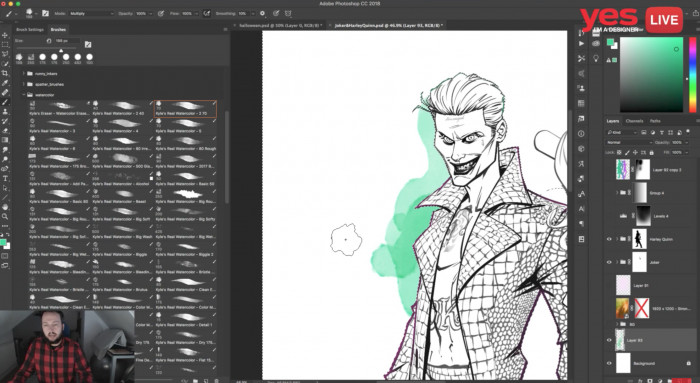This screenshot has height=383, width=700.
Task: Lock all with the padlock icon
Action: tap(651, 153)
